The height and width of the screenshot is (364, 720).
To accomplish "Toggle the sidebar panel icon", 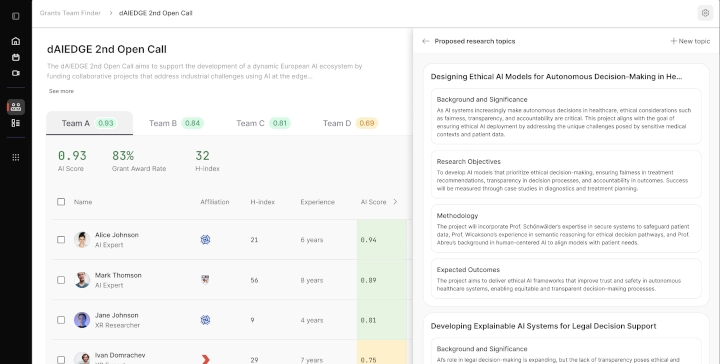I will (16, 16).
